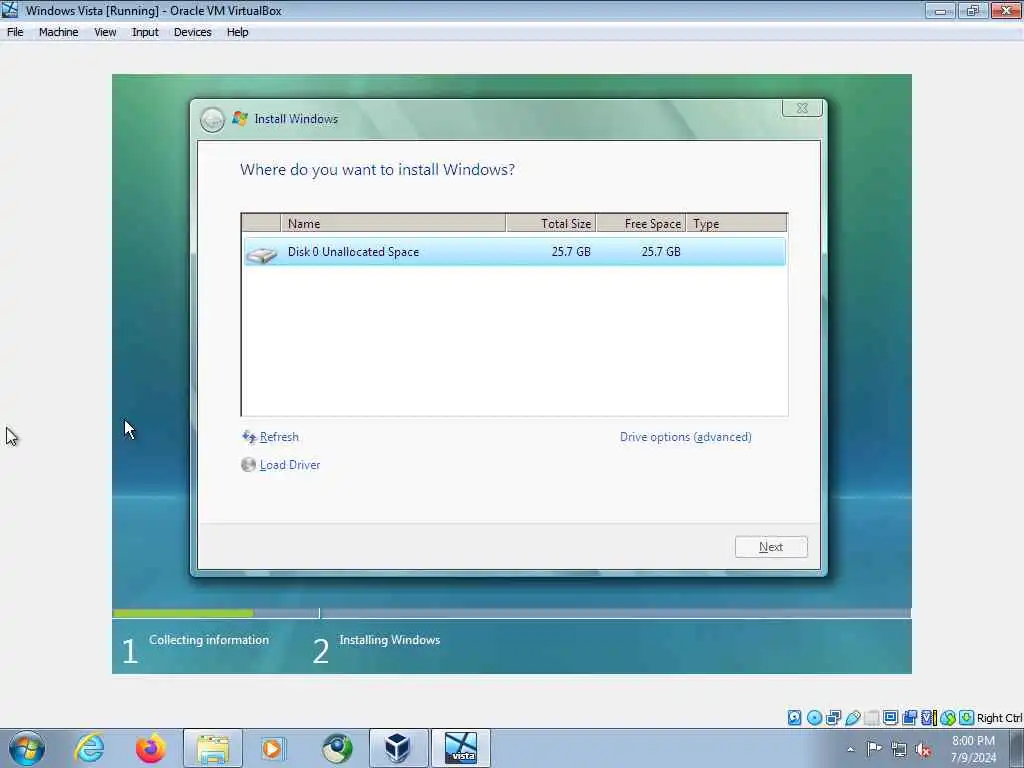
Task: Restore down the VirtualBox window
Action: 973,10
